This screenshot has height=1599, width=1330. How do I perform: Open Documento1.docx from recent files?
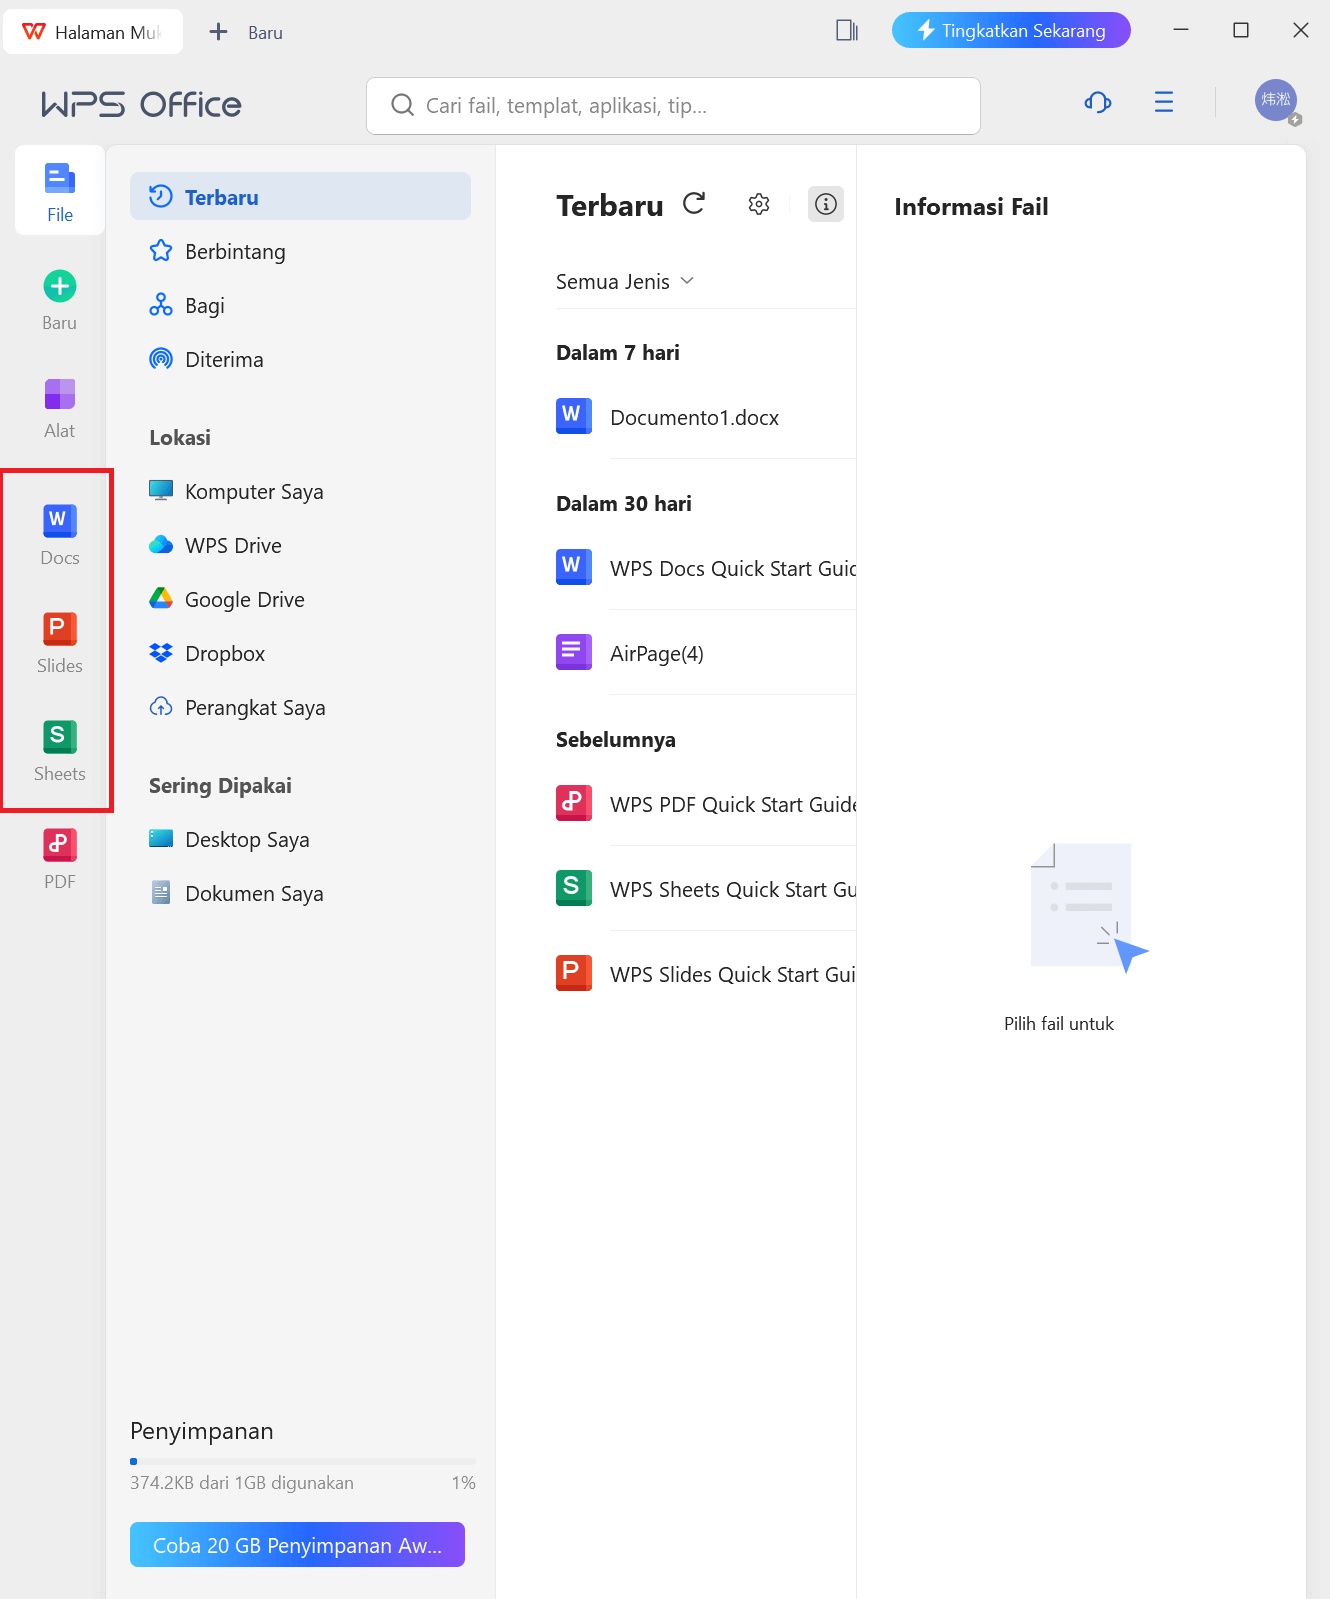click(694, 418)
